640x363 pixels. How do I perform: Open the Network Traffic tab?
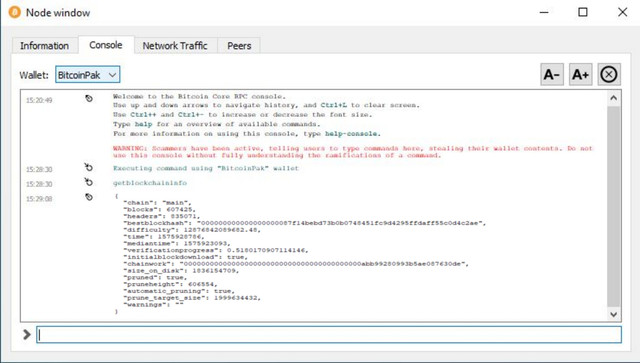pos(175,46)
